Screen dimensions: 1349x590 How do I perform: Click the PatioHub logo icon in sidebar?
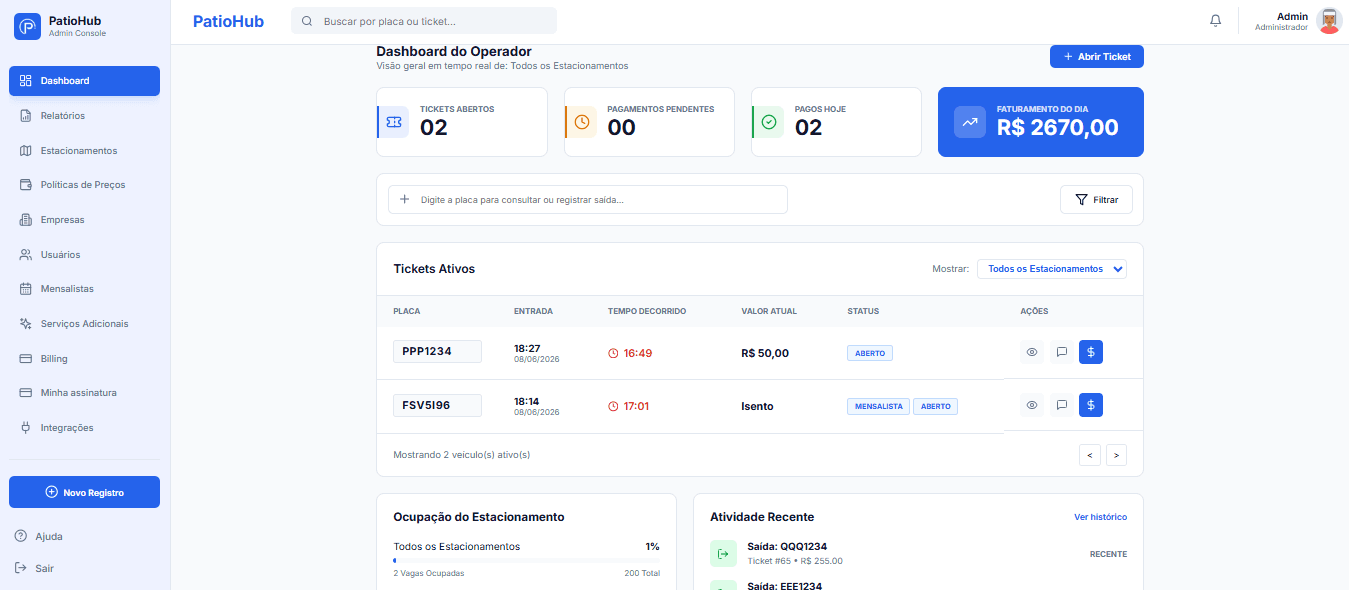coord(28,26)
